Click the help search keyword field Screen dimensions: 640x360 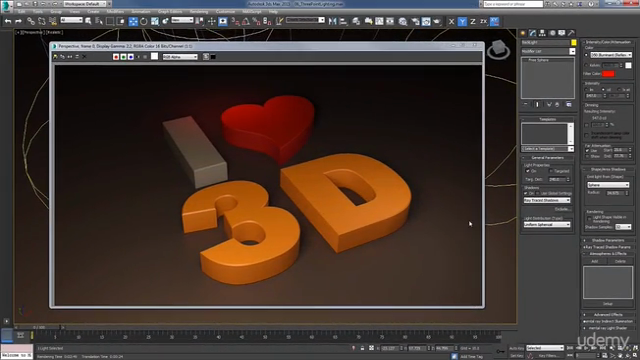pos(513,4)
